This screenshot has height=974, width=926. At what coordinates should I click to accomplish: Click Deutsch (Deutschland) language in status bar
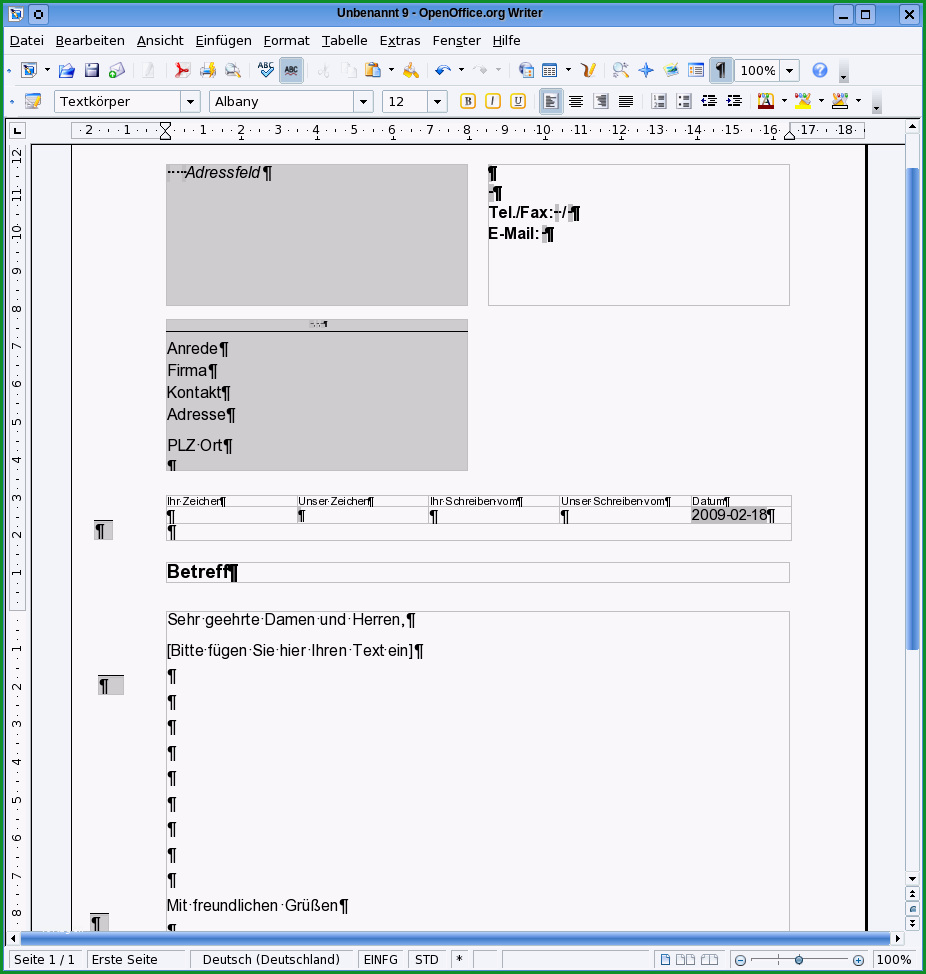271,960
